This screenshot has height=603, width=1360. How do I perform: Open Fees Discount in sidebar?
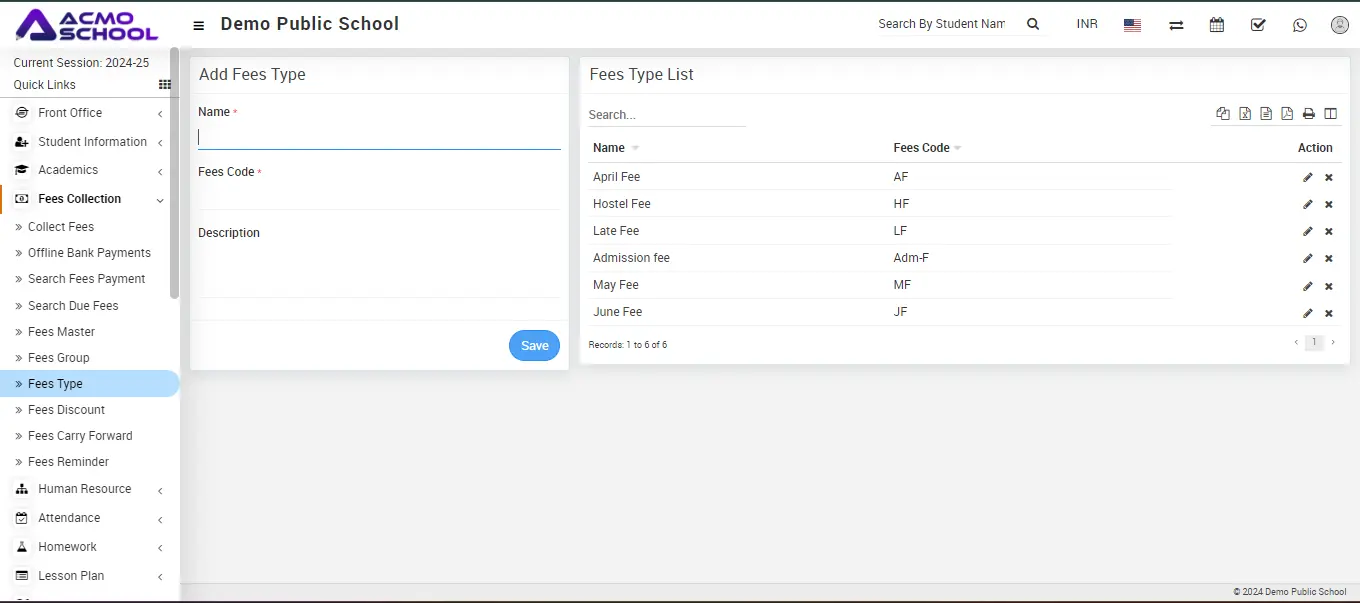coord(66,410)
